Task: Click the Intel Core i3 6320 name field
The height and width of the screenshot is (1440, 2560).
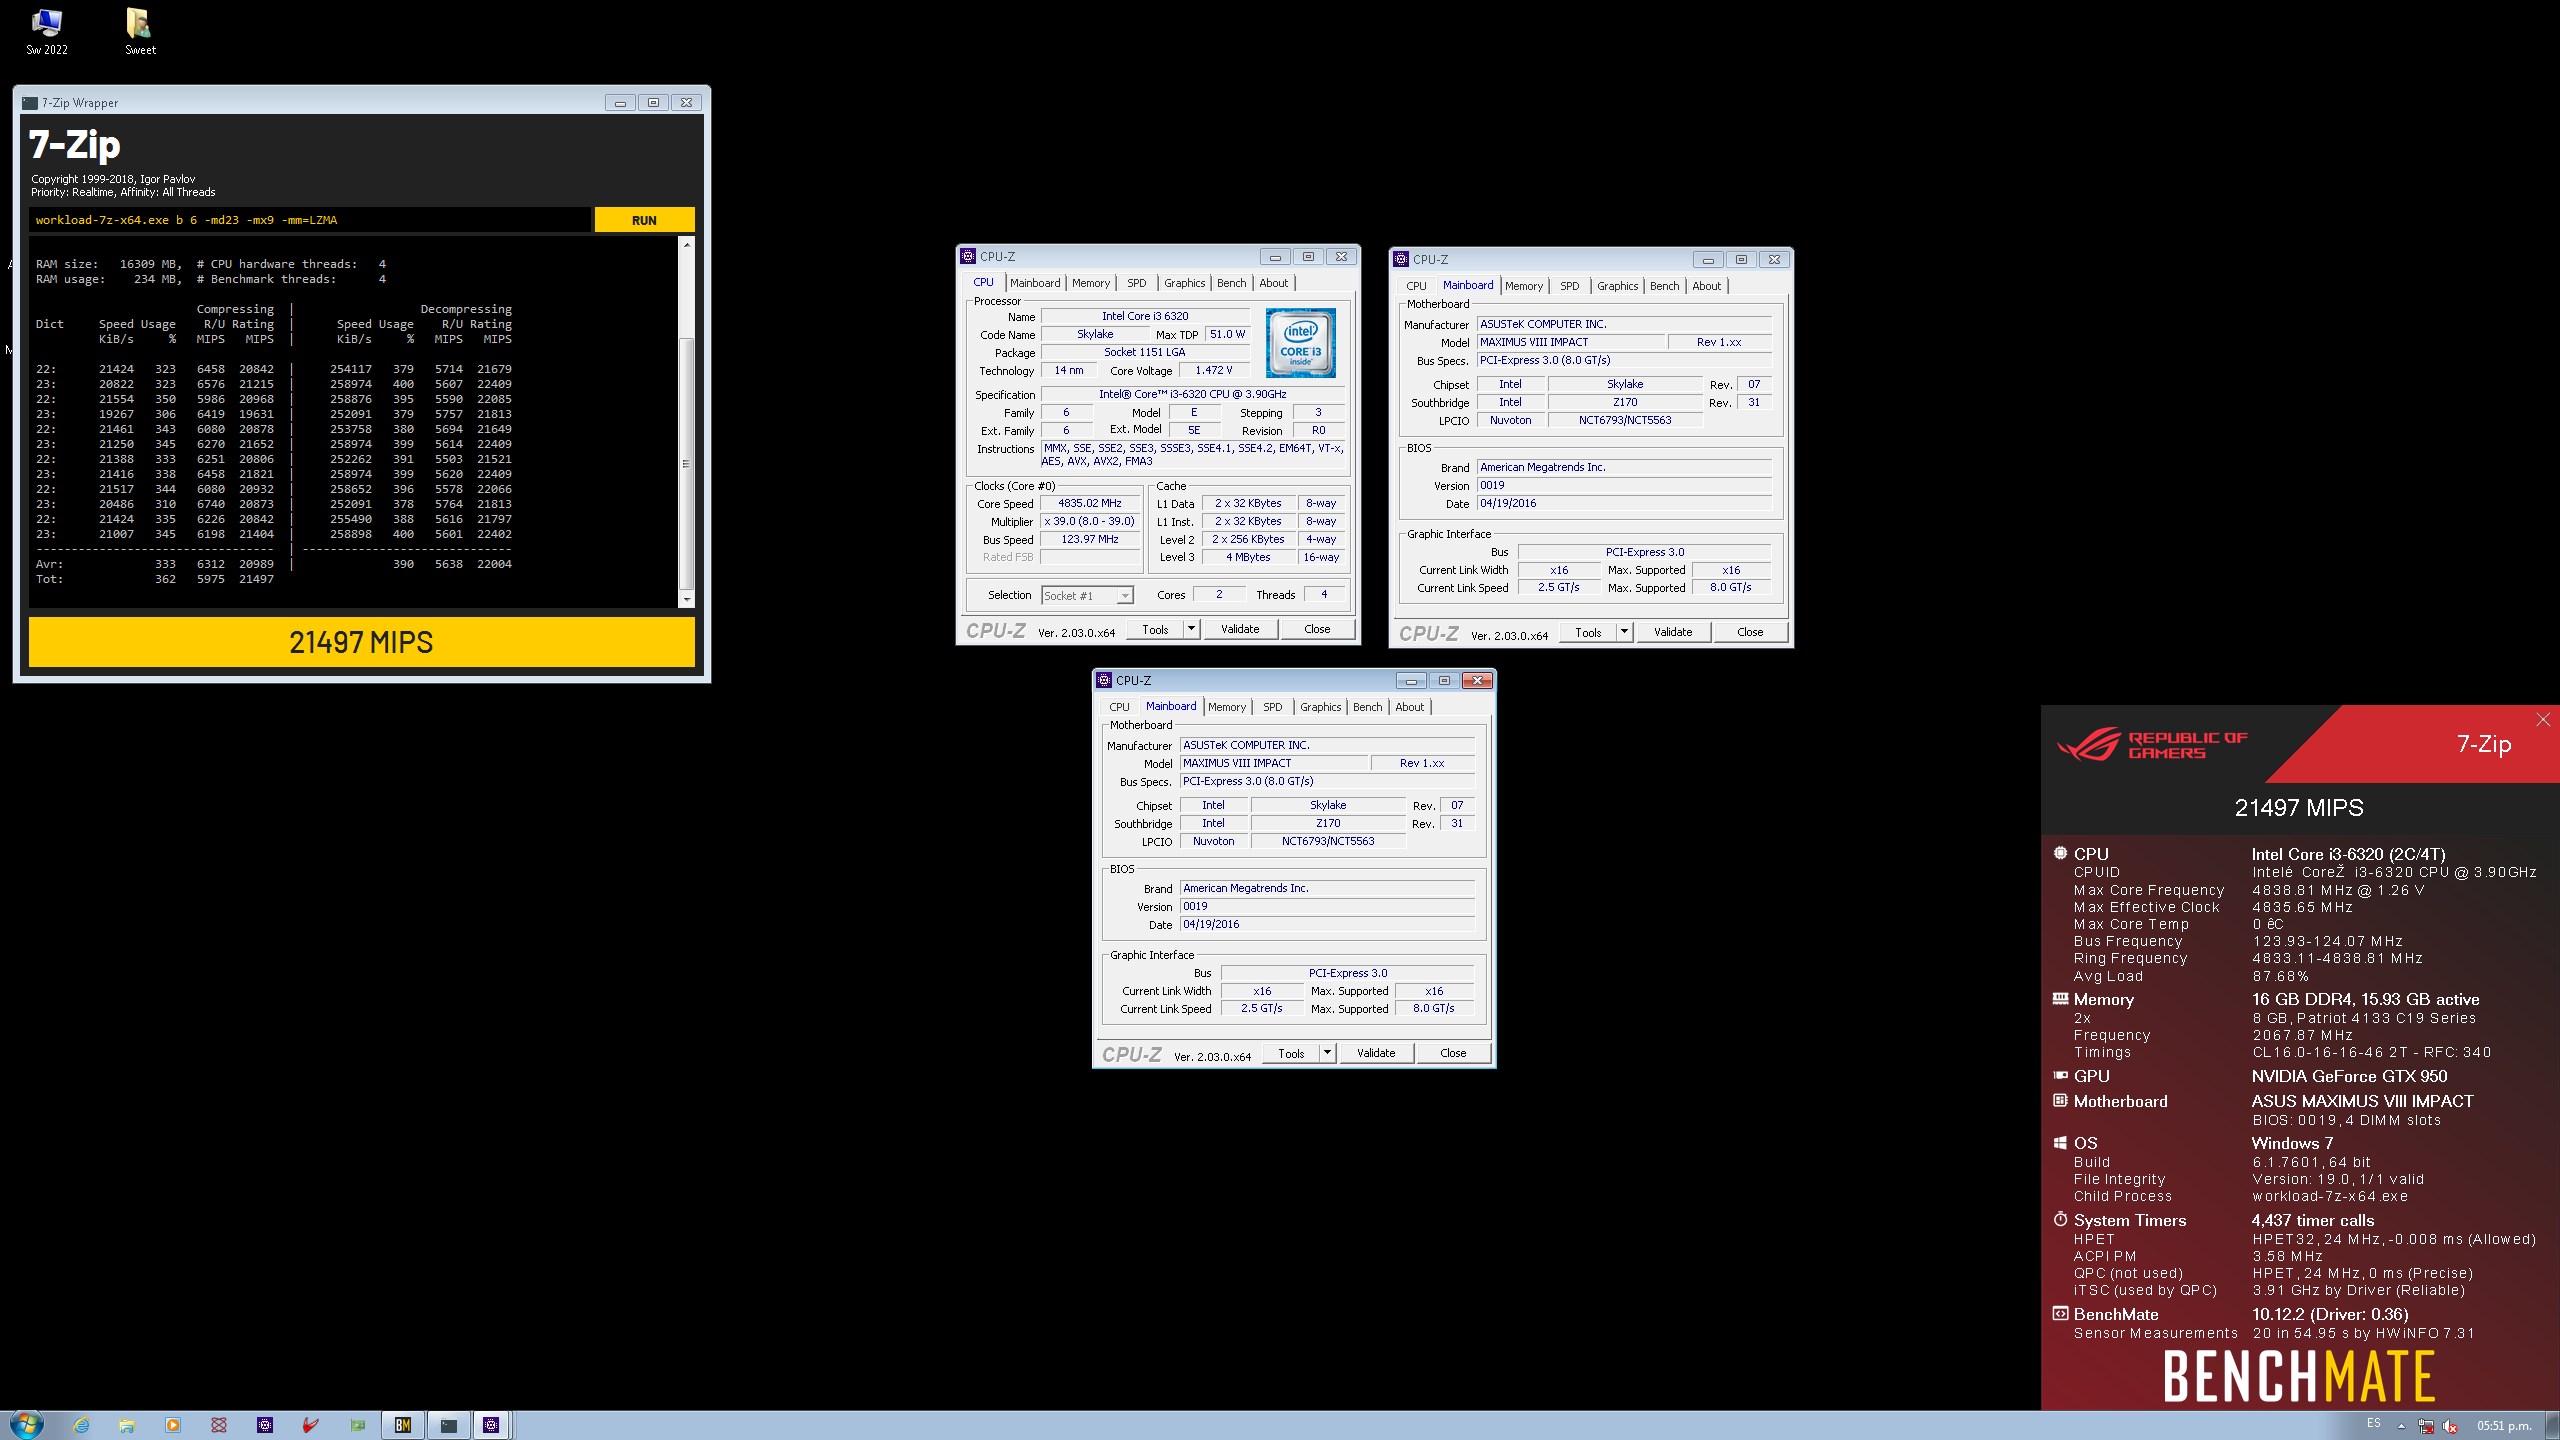Action: tap(1145, 317)
